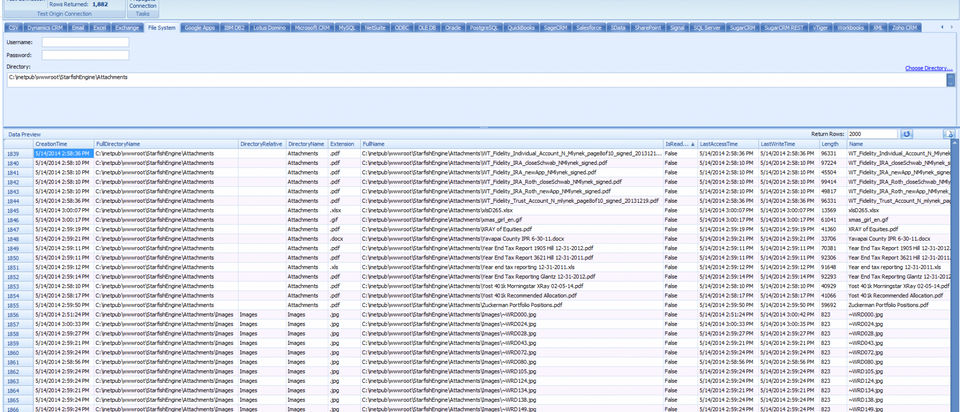This screenshot has height=412, width=960.
Task: Open the Google Apps tab
Action: (x=200, y=28)
